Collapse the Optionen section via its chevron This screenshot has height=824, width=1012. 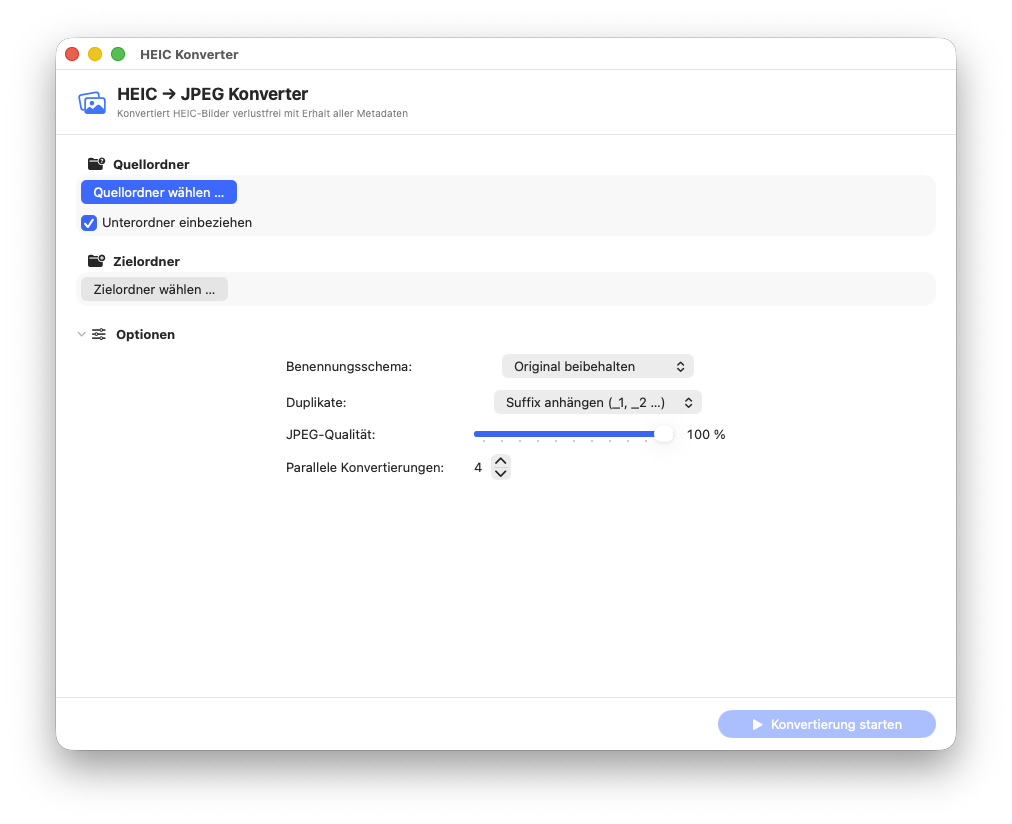point(81,334)
